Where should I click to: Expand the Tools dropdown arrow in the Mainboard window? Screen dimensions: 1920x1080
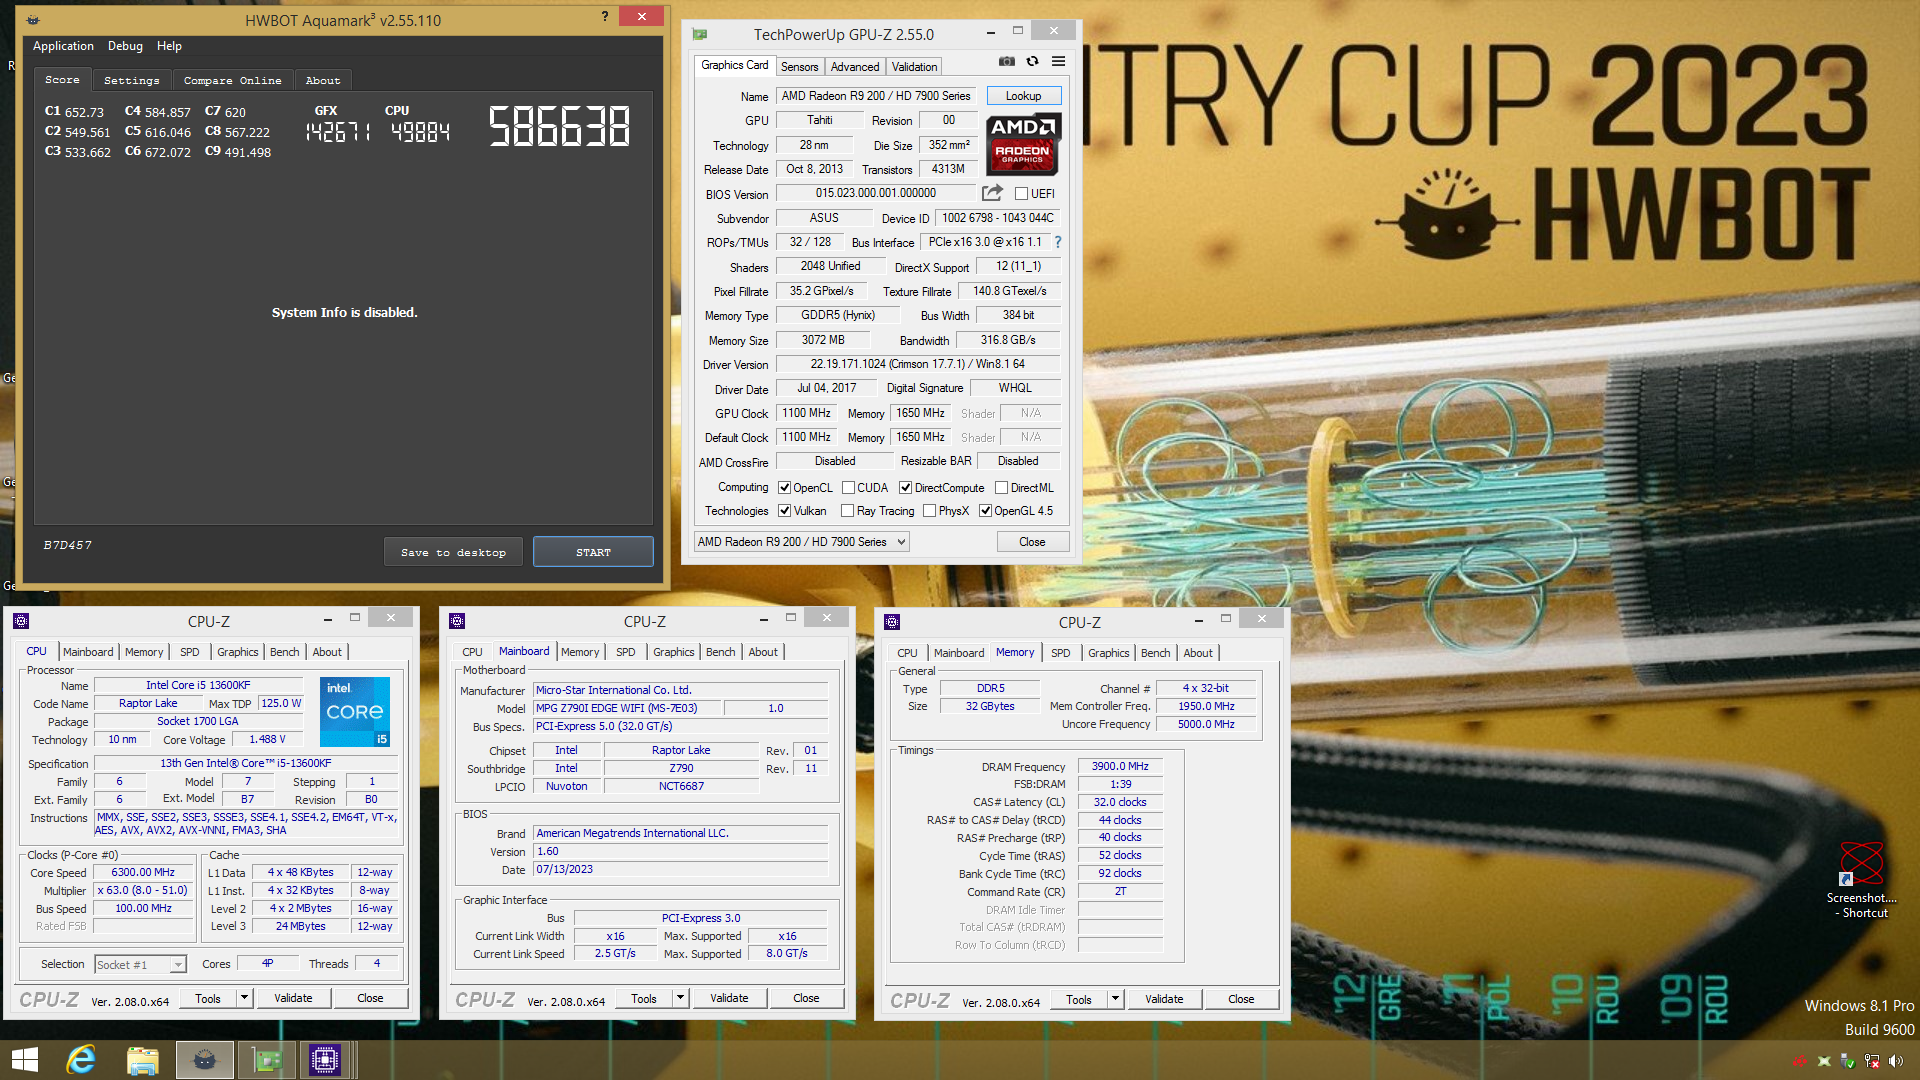click(679, 998)
